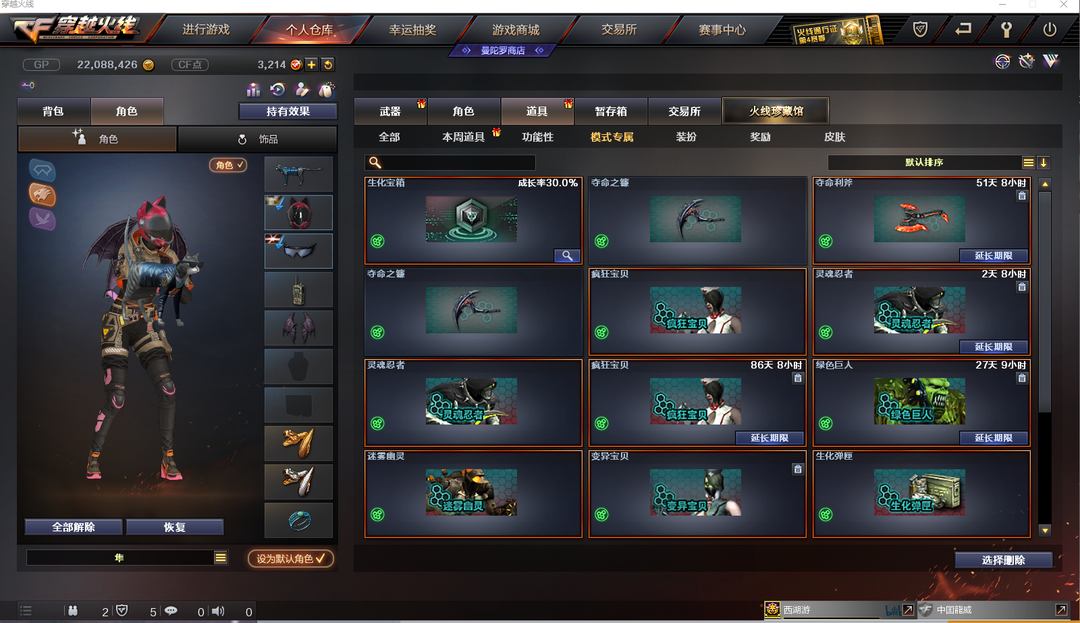Select the cat helmet equipment slot
Viewport: 1080px width, 623px height.
point(298,212)
